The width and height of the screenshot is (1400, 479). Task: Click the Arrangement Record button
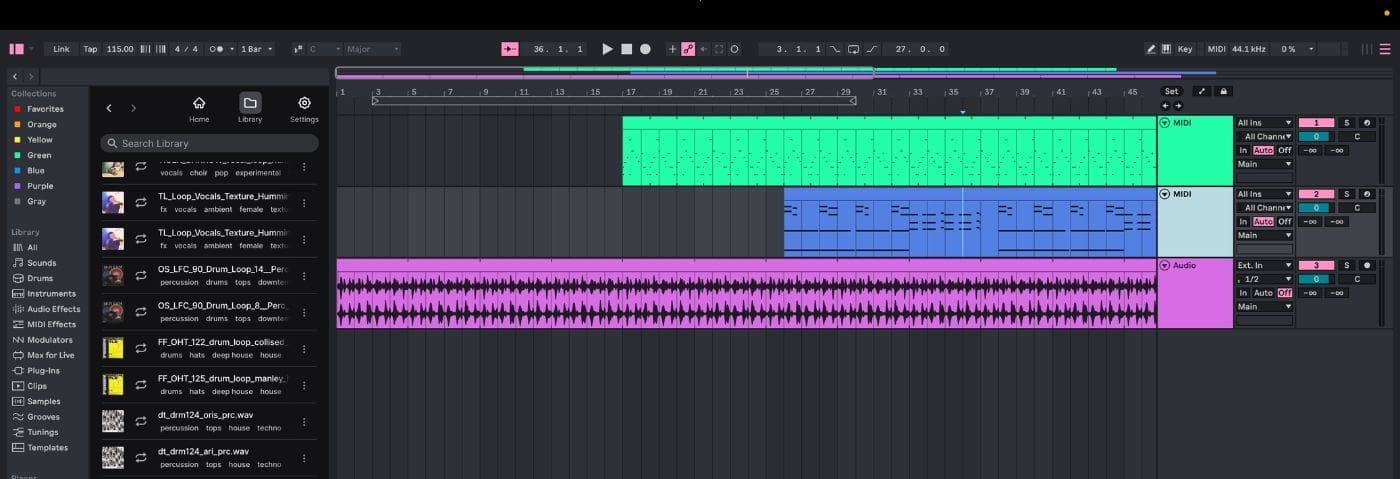tap(645, 49)
